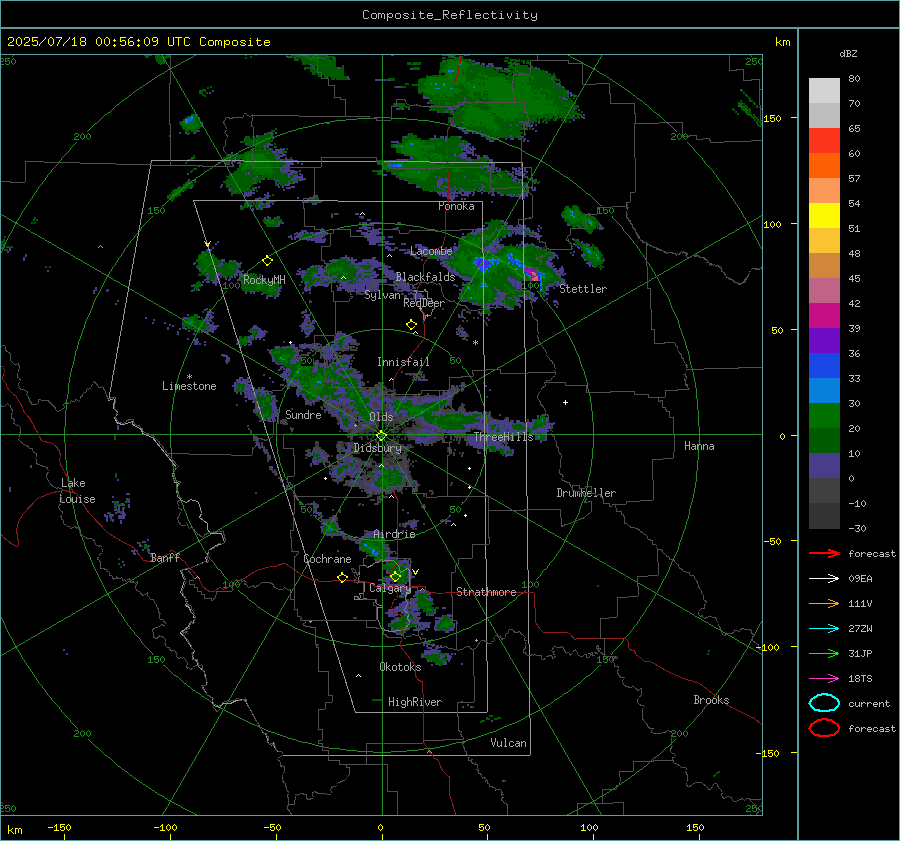
Task: Click the Vulcan city label
Action: (508, 743)
